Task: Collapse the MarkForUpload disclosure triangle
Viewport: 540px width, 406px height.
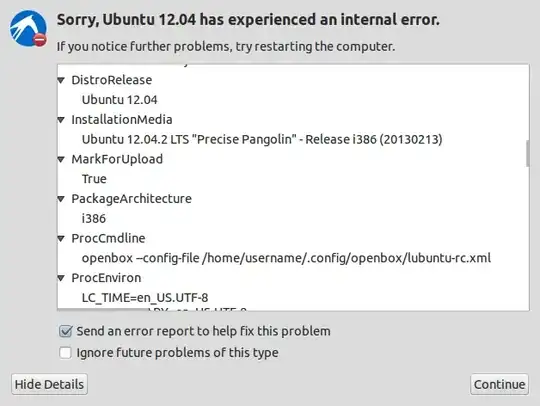Action: pyautogui.click(x=61, y=159)
